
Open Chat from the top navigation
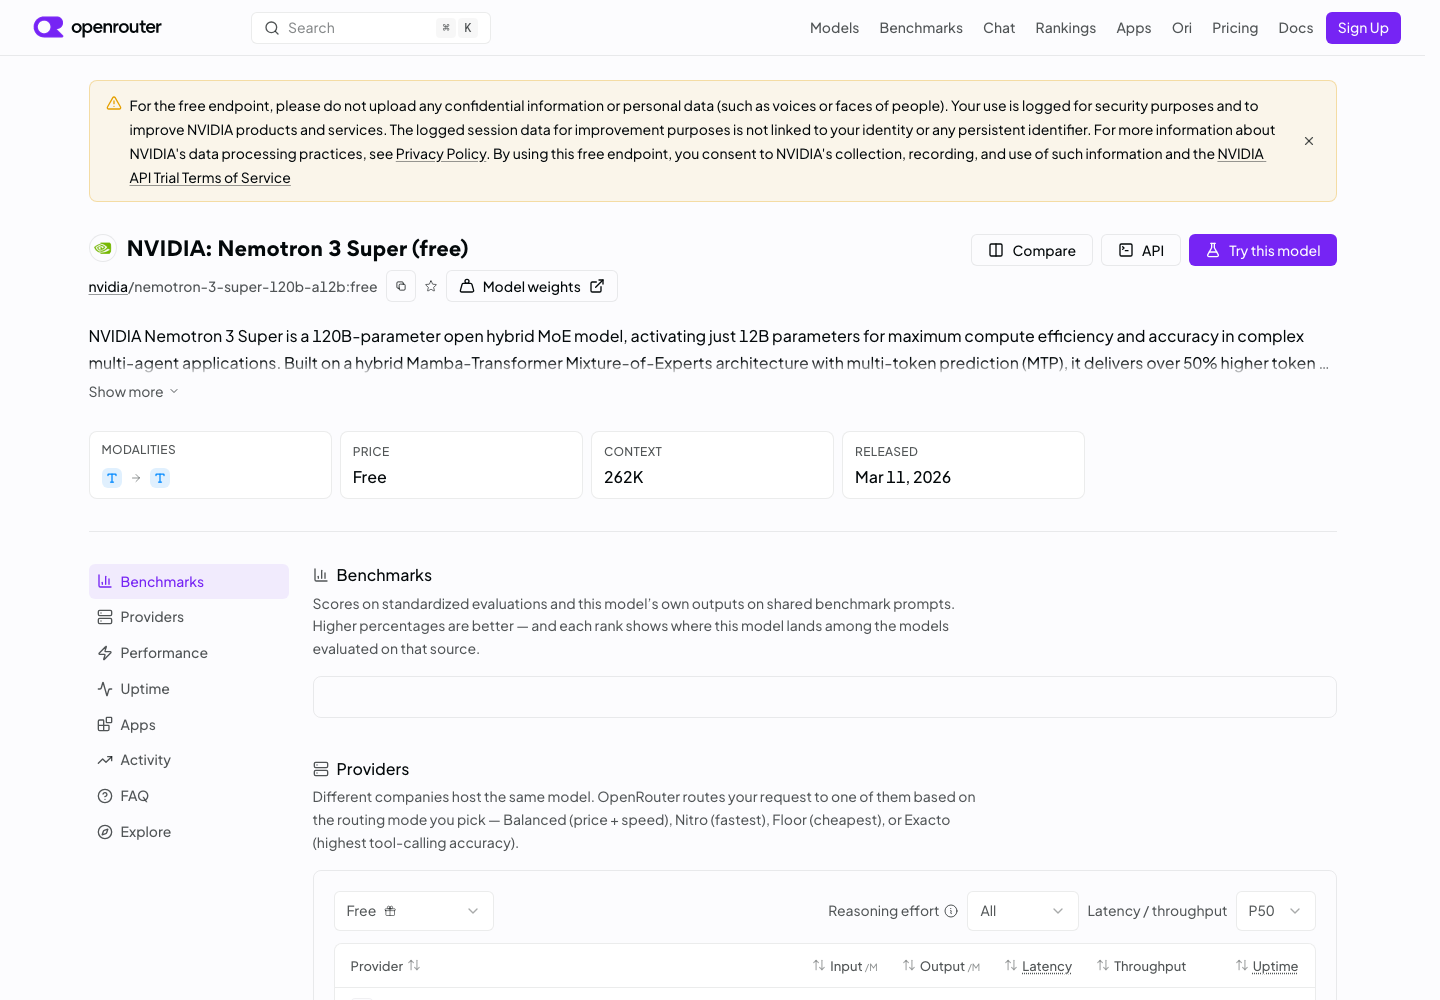(x=999, y=28)
